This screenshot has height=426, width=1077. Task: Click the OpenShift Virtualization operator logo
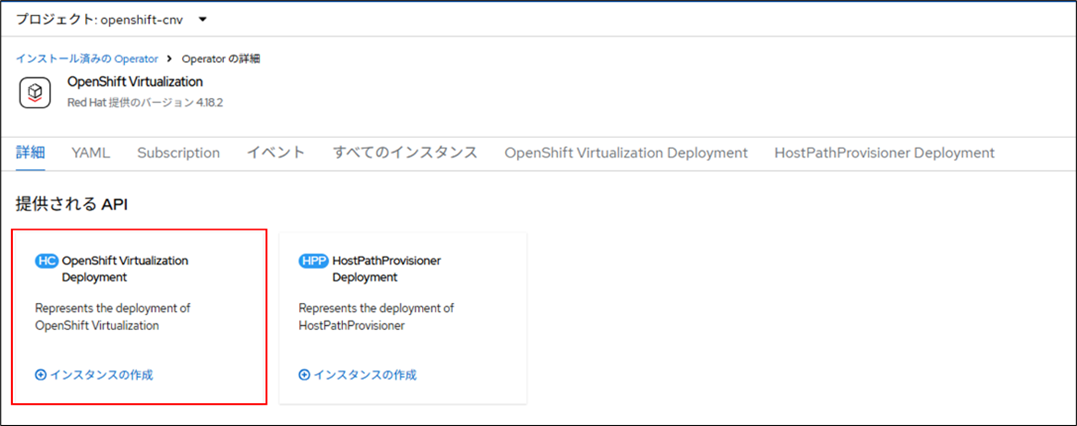click(35, 92)
